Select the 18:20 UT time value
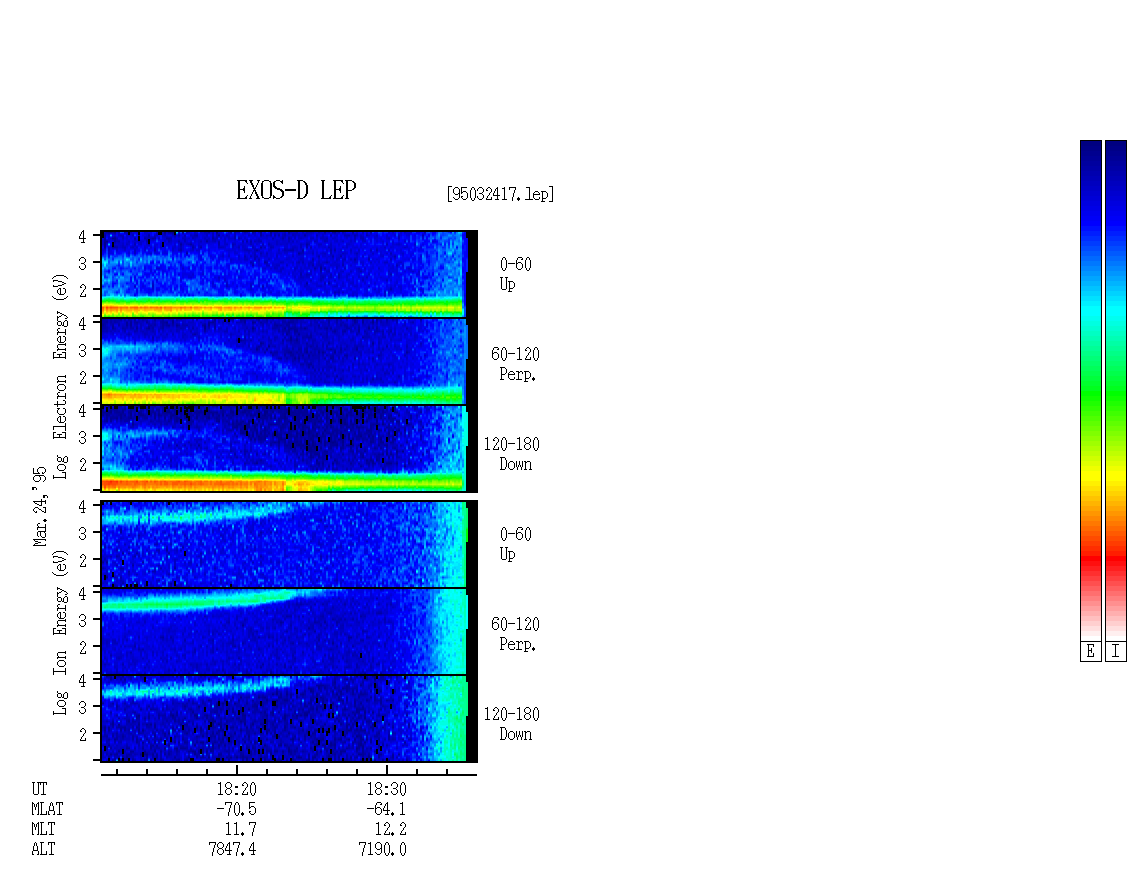This screenshot has height=875, width=1130. (236, 789)
